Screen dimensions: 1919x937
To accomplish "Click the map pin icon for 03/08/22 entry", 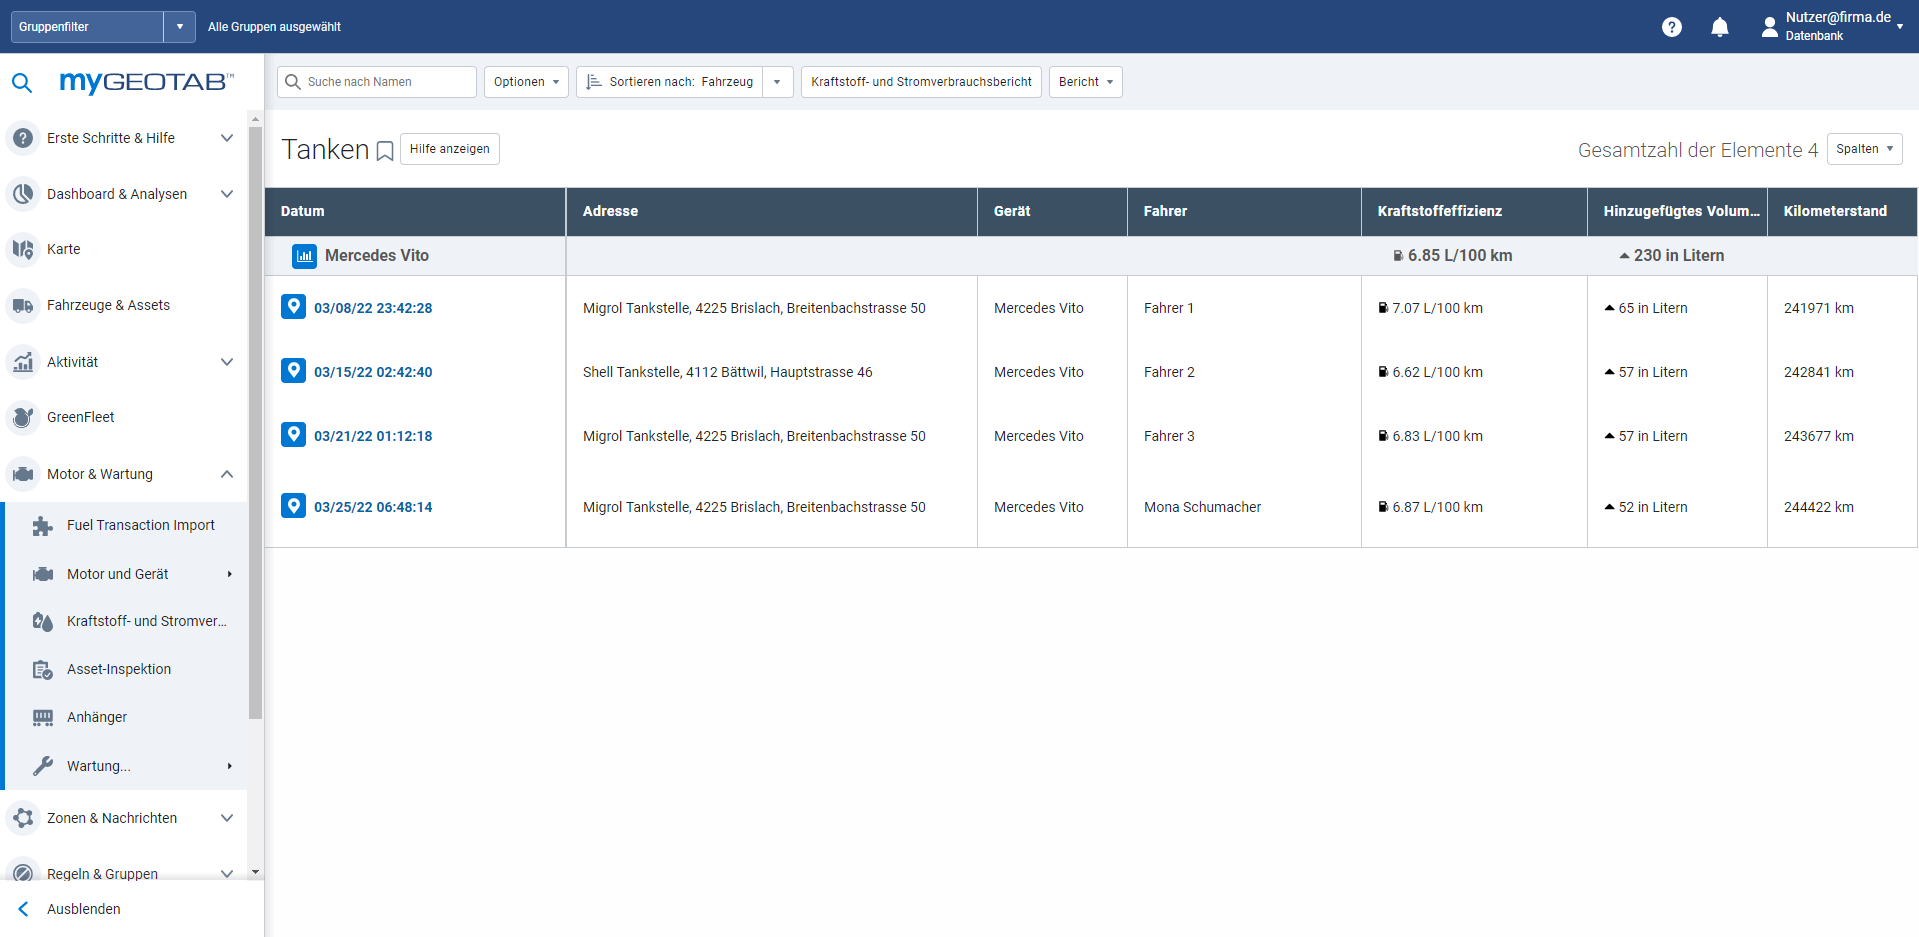I will tap(293, 307).
